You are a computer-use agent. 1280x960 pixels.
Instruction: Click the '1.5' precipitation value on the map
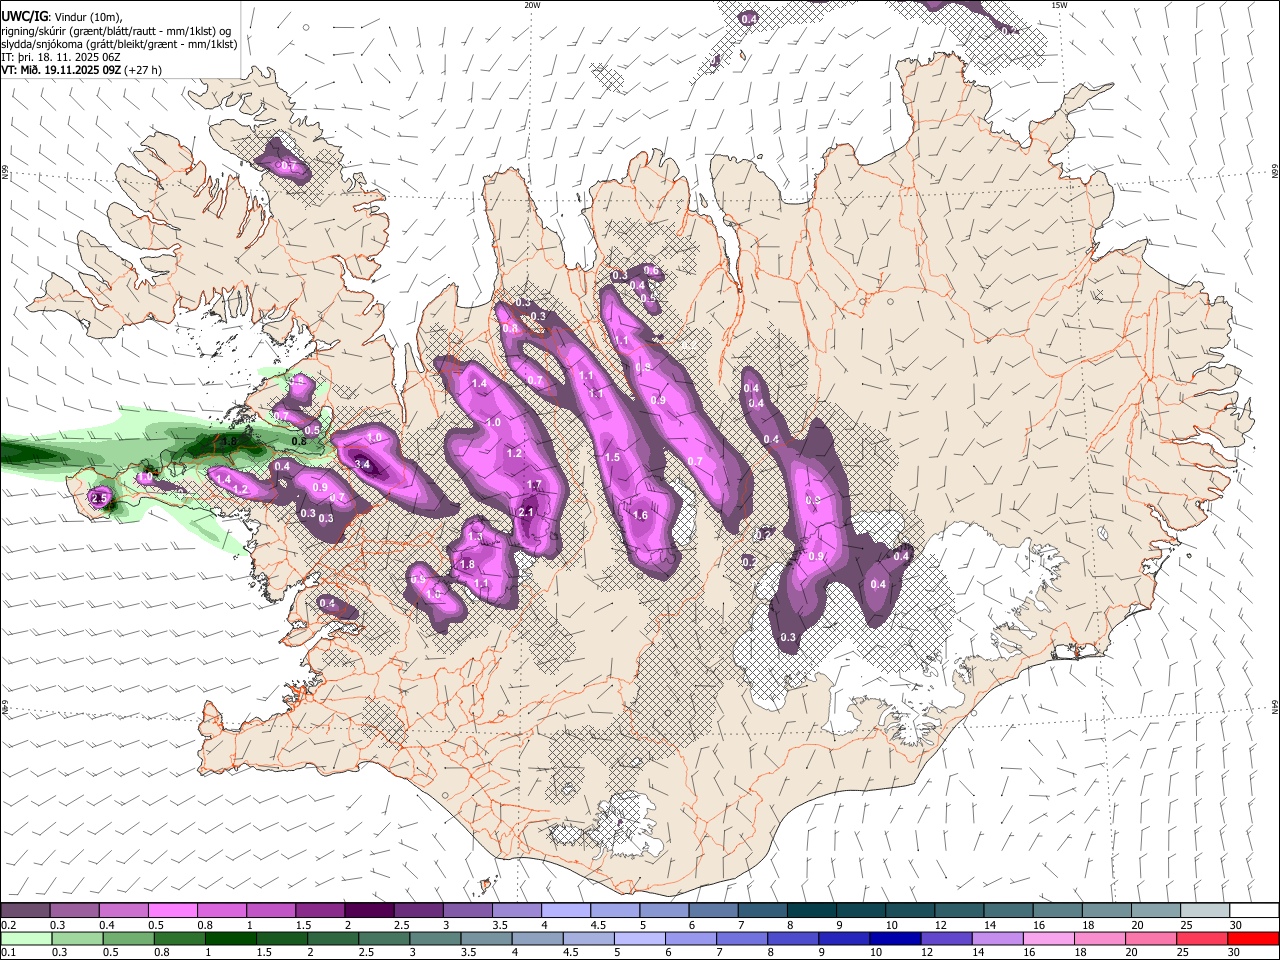click(613, 457)
